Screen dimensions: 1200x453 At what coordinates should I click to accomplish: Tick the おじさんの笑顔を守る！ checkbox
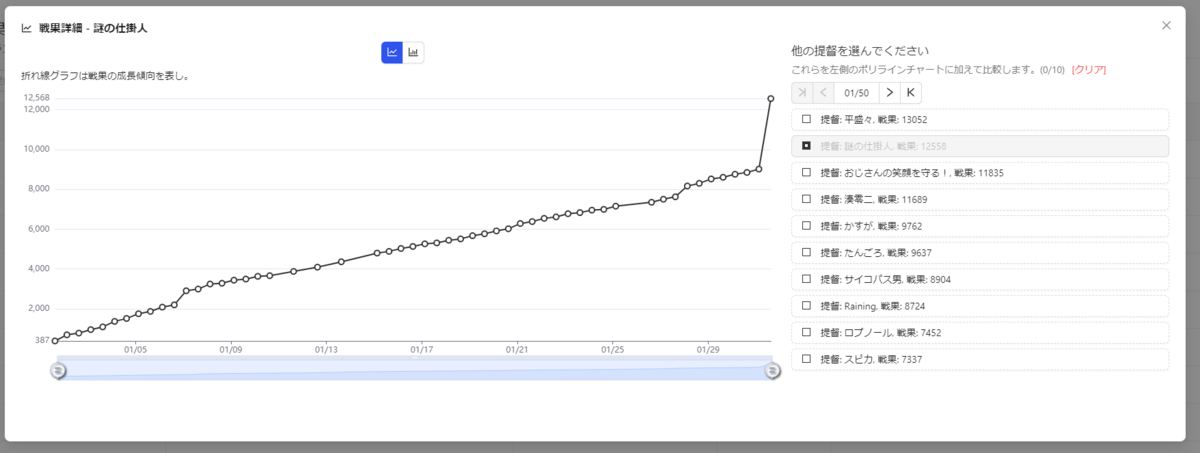806,172
